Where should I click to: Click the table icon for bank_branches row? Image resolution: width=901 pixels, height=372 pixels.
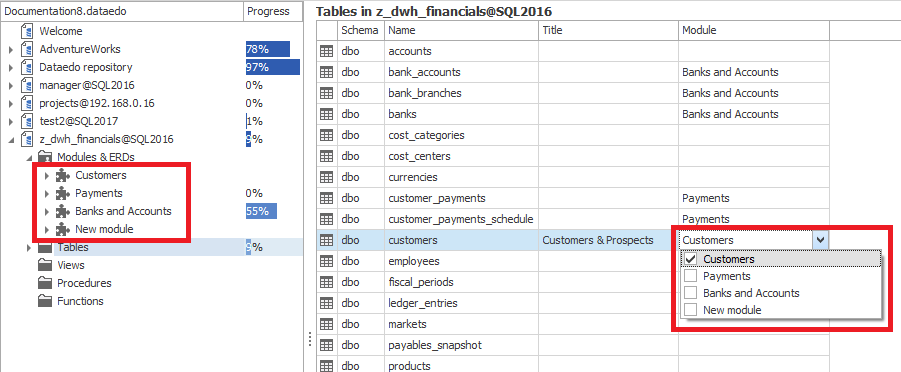tap(326, 93)
